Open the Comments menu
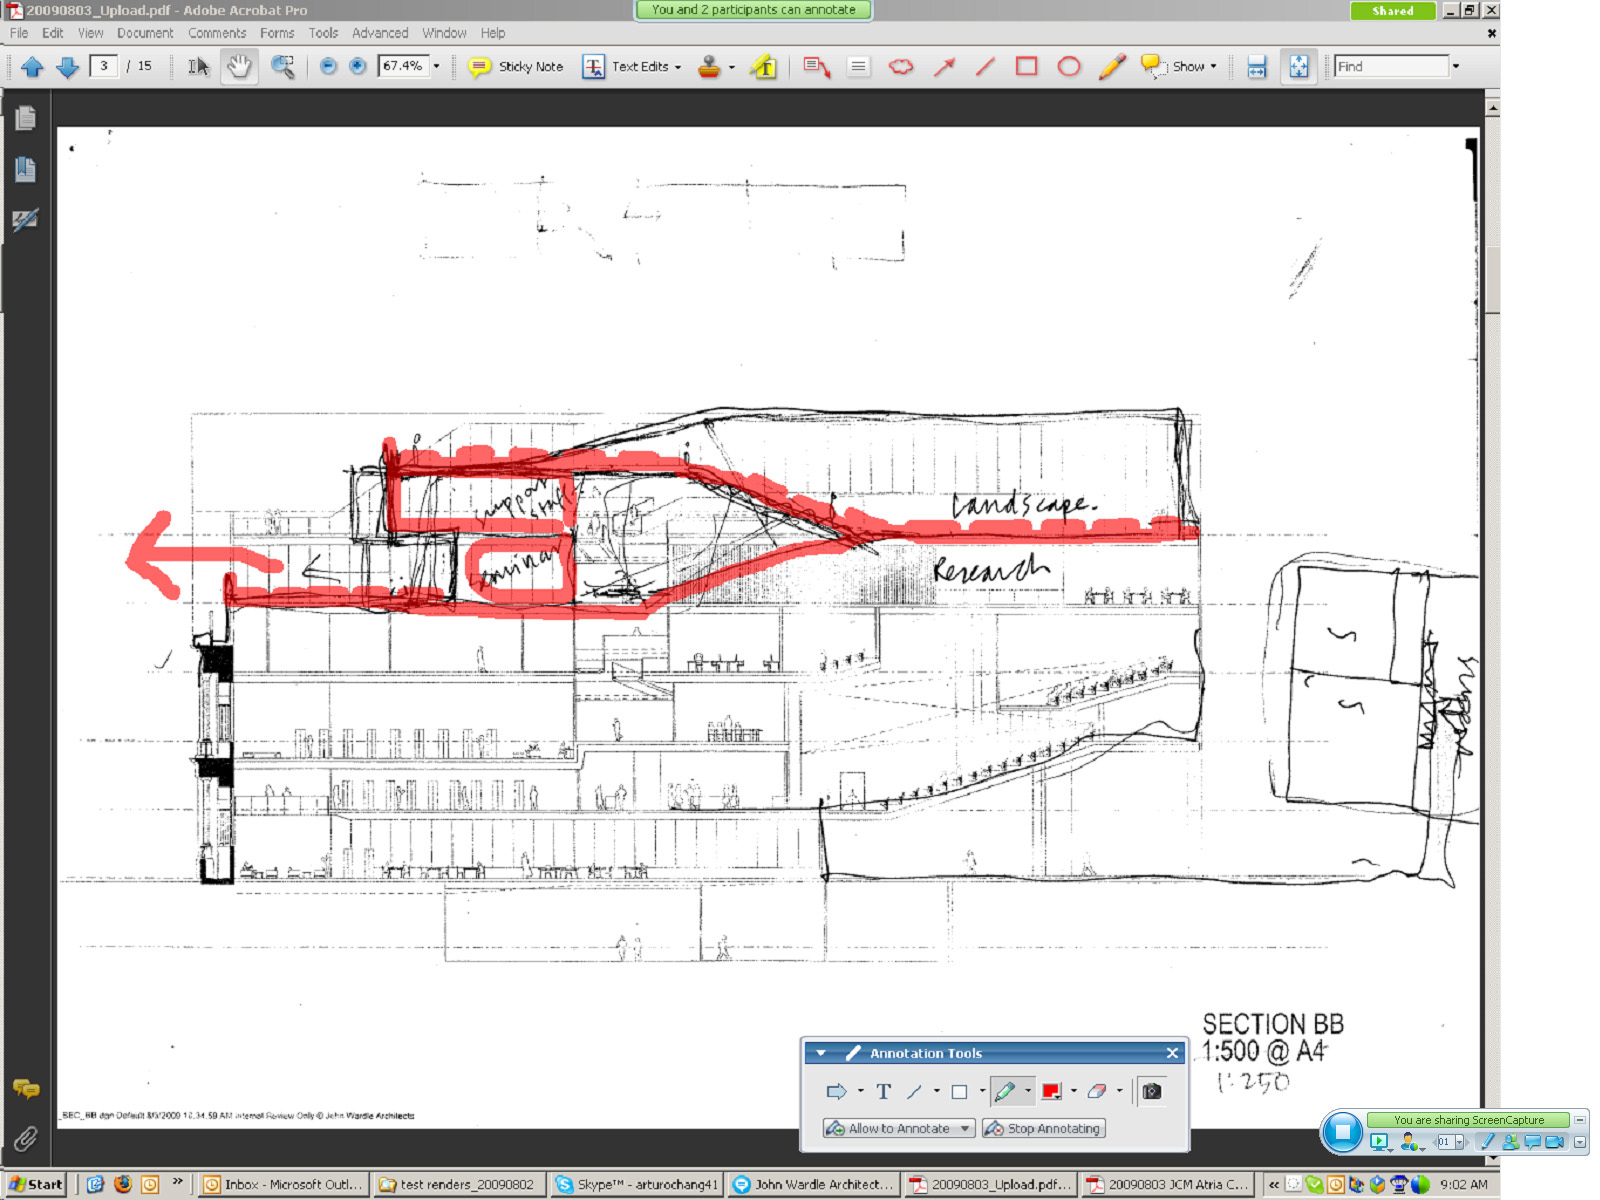The image size is (1600, 1200). click(x=217, y=33)
